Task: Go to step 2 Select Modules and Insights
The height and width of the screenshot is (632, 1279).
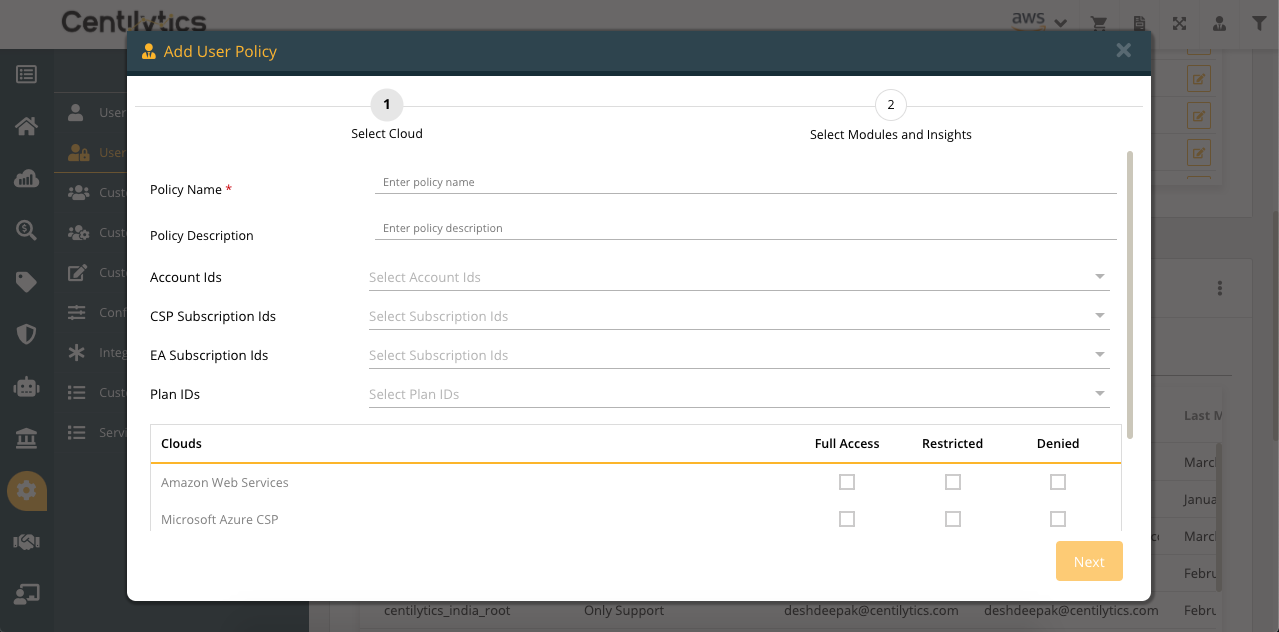Action: (x=890, y=105)
